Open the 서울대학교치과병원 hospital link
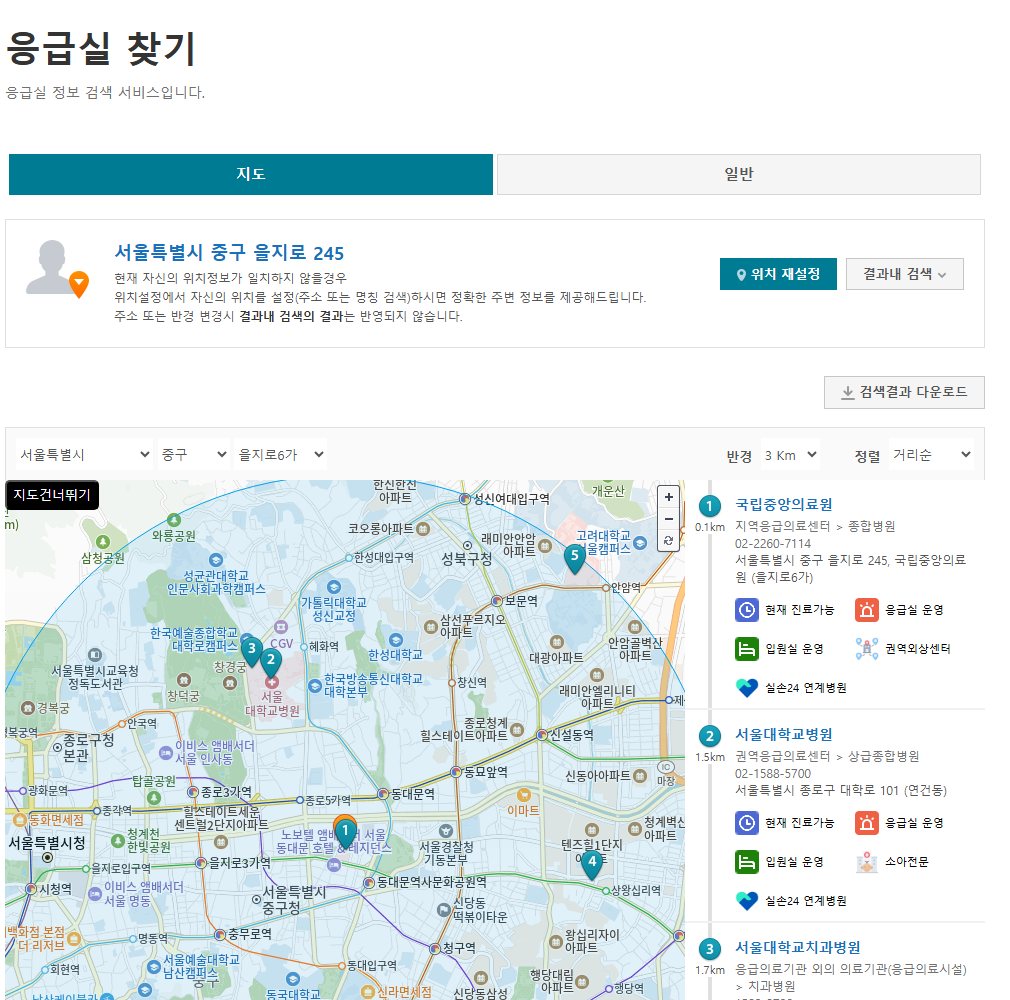Screen dimensions: 1010x1000 [797, 948]
